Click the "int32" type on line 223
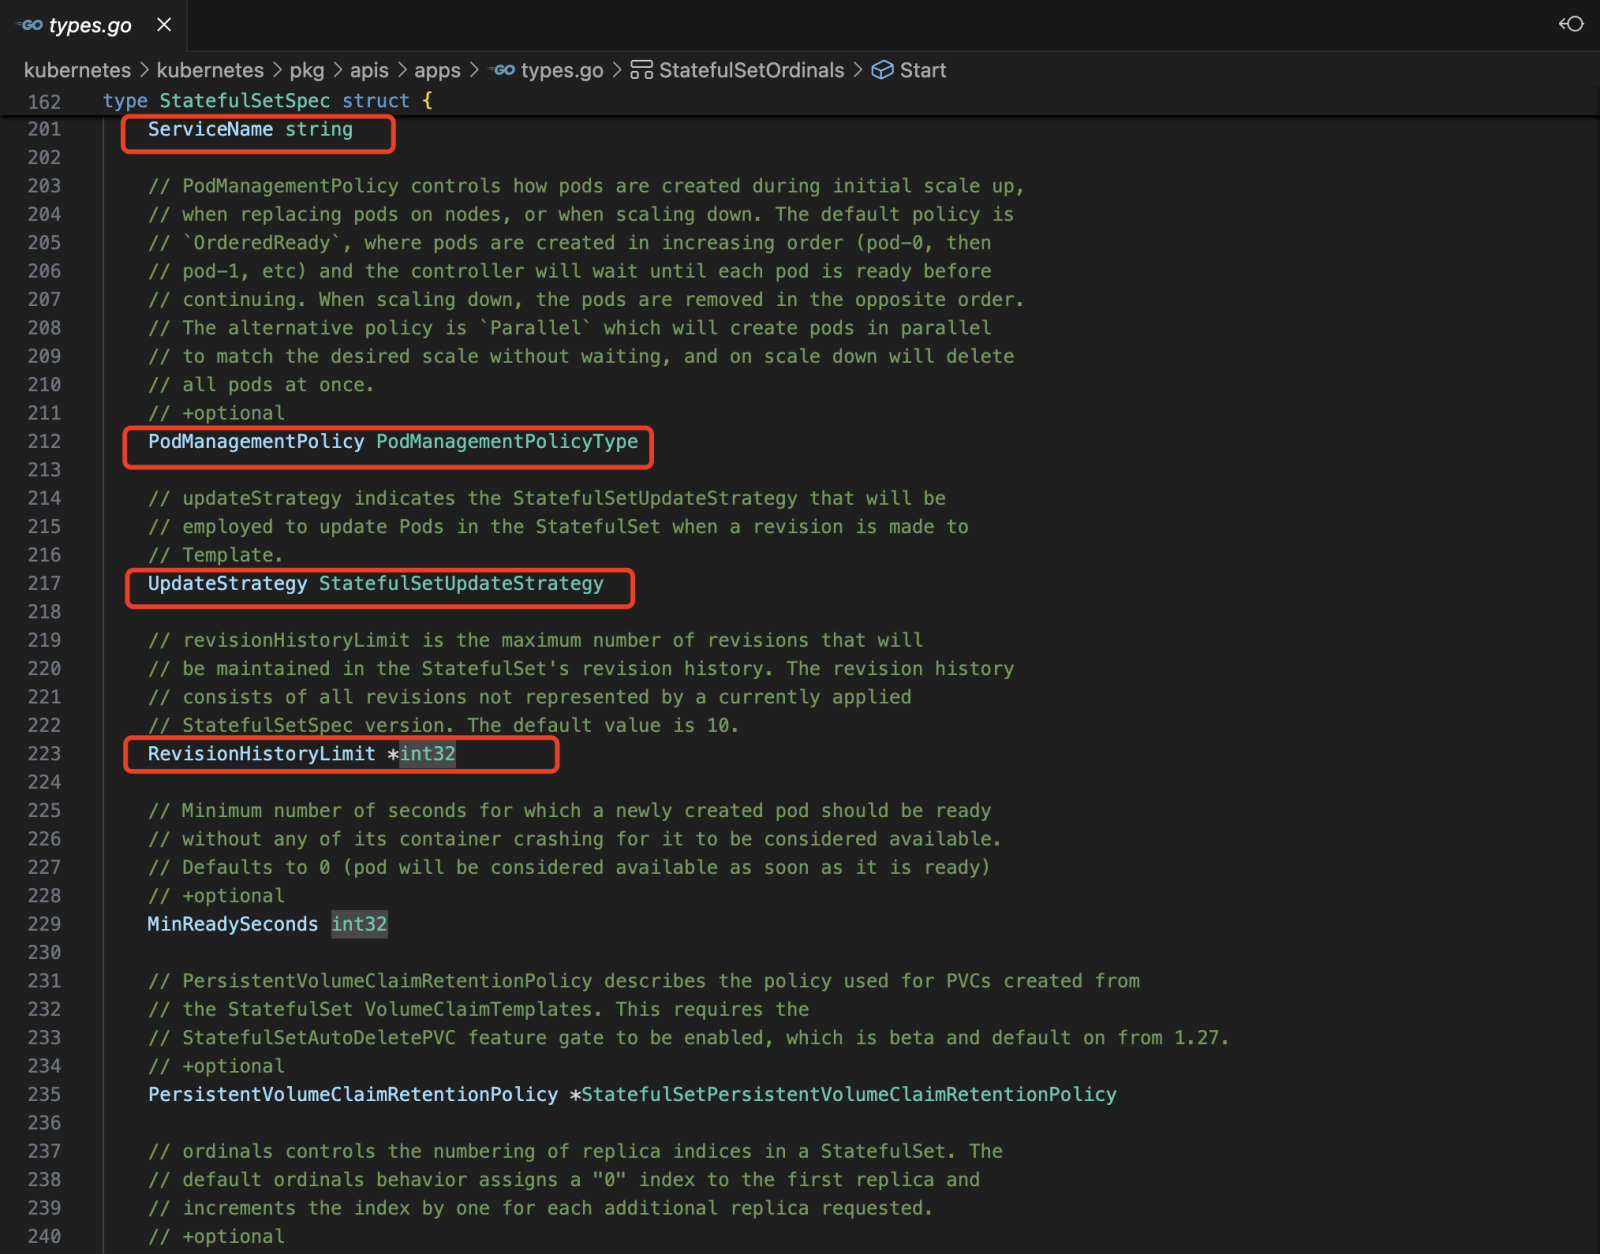Image resolution: width=1600 pixels, height=1254 pixels. [x=428, y=753]
